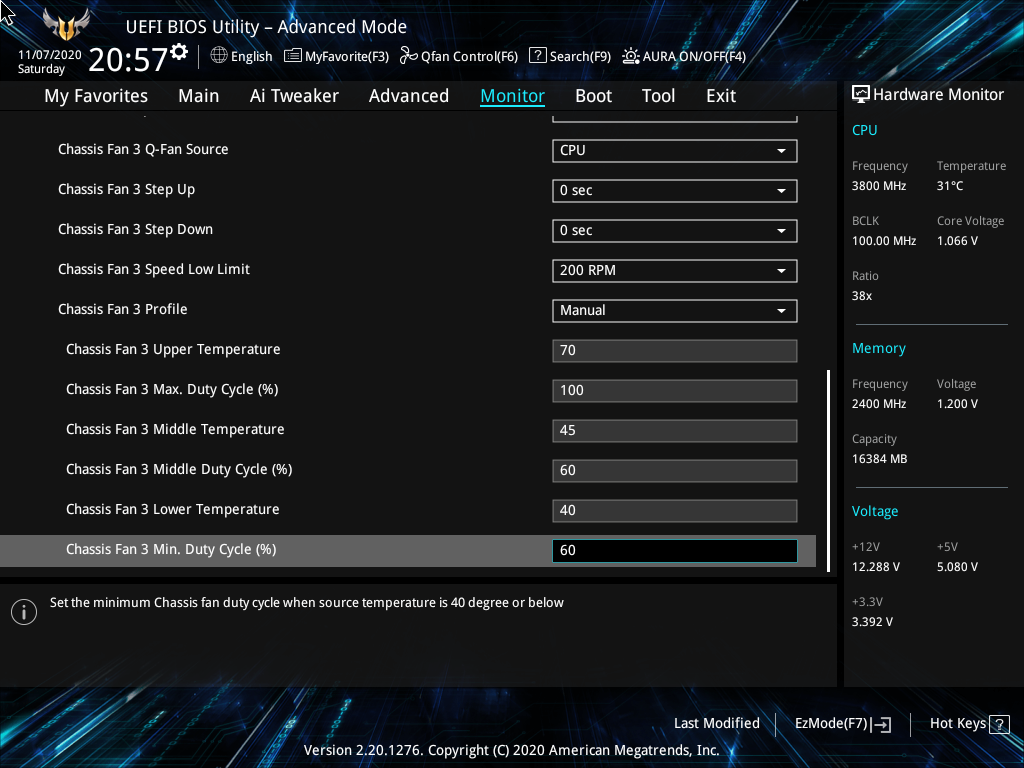Image resolution: width=1024 pixels, height=768 pixels.
Task: Click the 3.392 V reading
Action: (872, 622)
